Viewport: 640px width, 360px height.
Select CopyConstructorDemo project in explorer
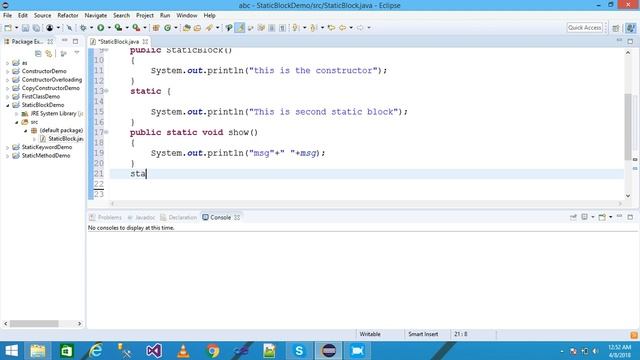[51, 88]
